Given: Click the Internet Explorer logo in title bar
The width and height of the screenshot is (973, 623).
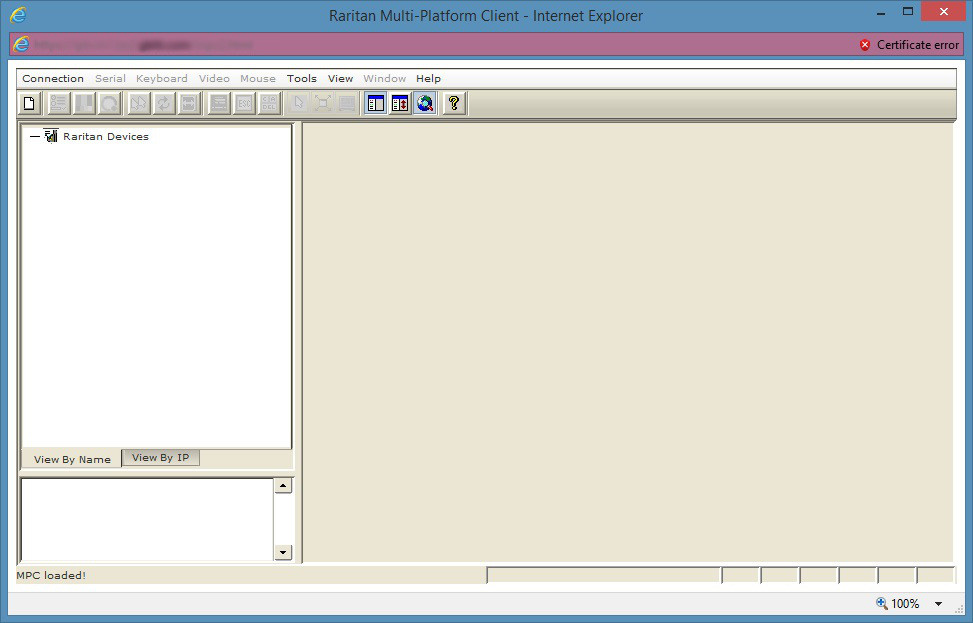Looking at the screenshot, I should [x=18, y=15].
